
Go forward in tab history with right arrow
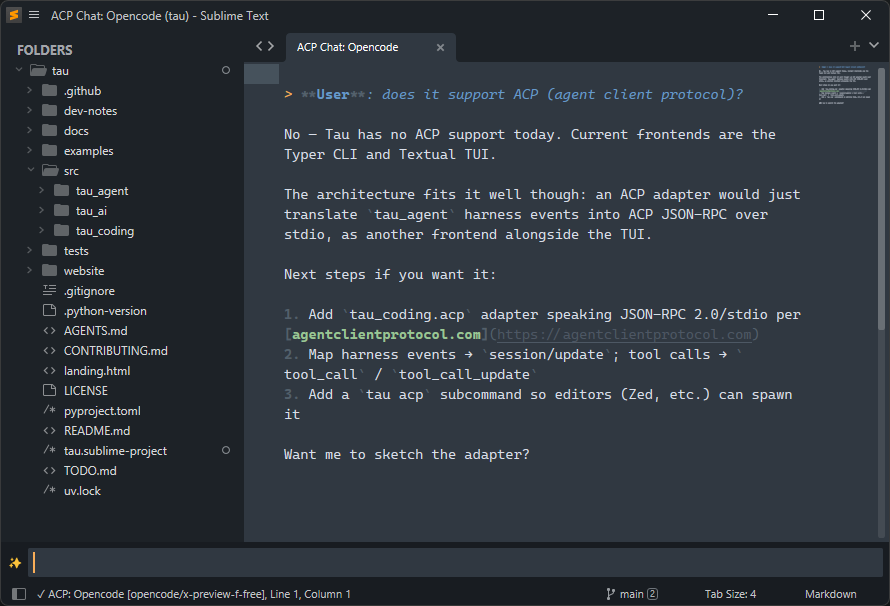[271, 47]
